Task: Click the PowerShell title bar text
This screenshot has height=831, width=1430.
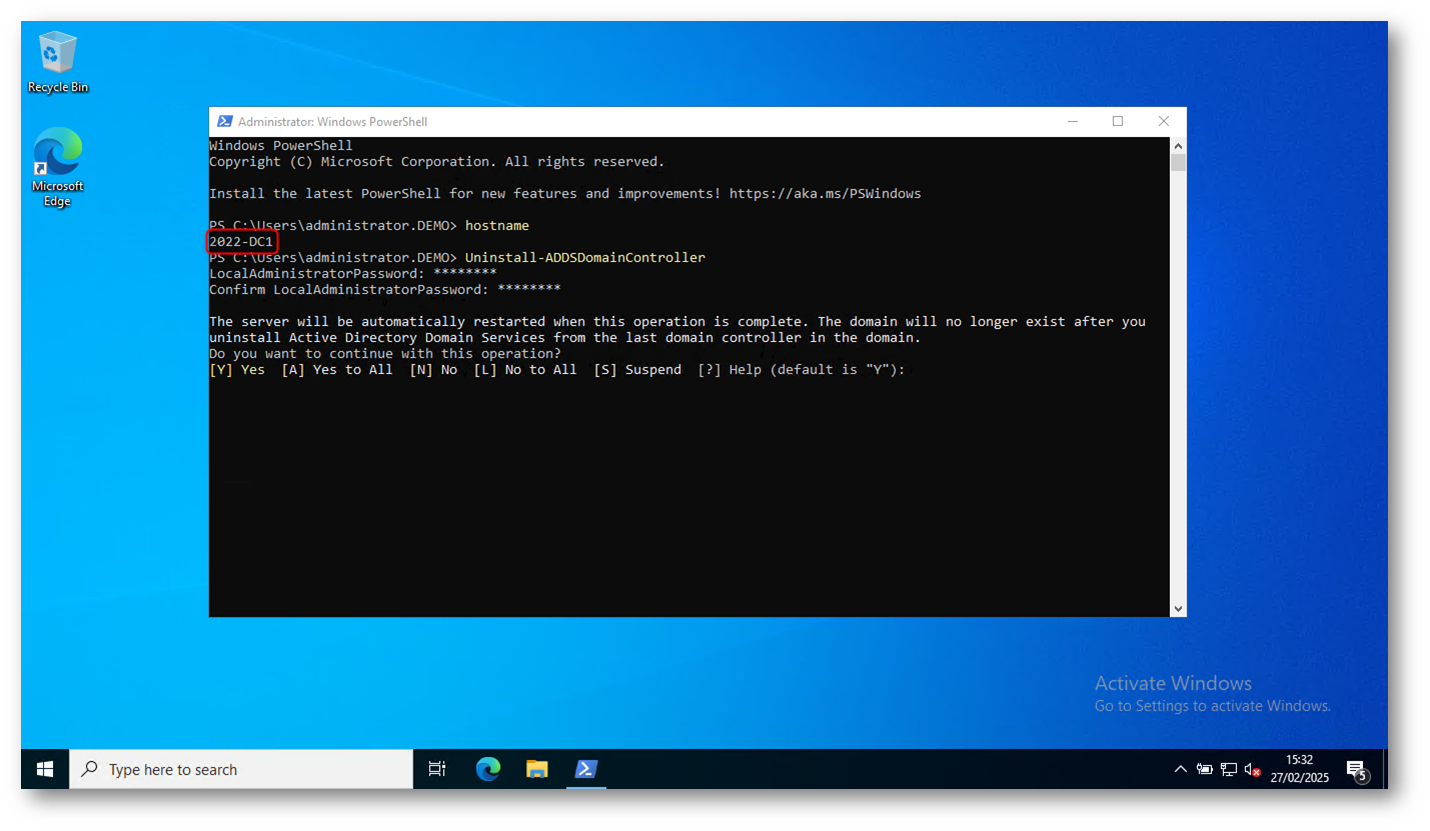Action: point(332,122)
